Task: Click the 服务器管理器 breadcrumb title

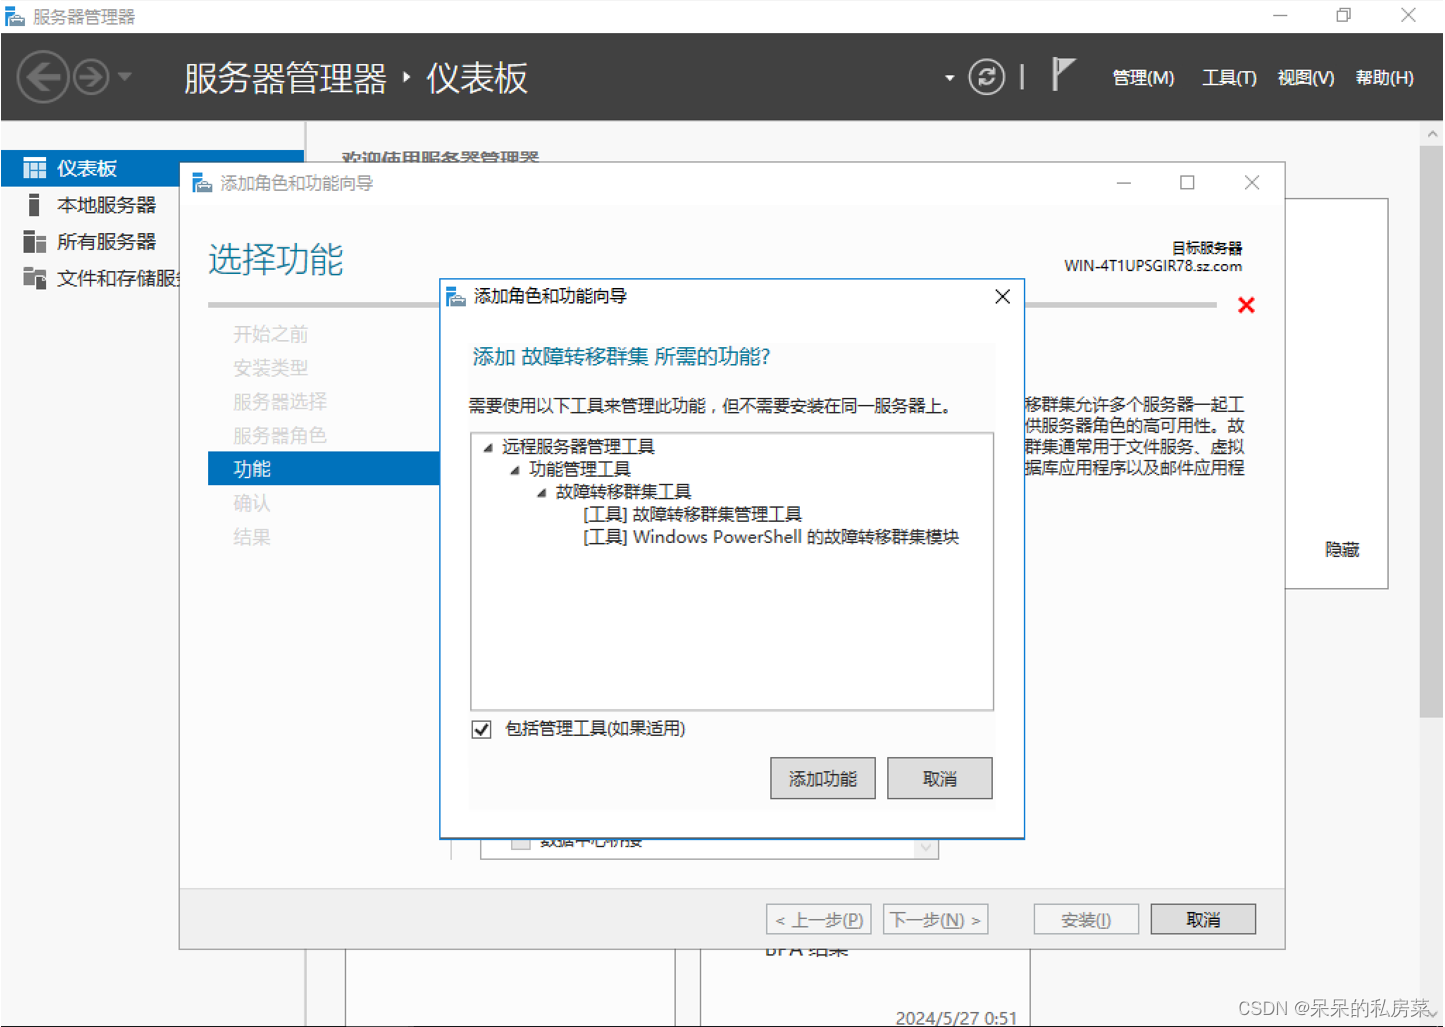Action: point(285,78)
